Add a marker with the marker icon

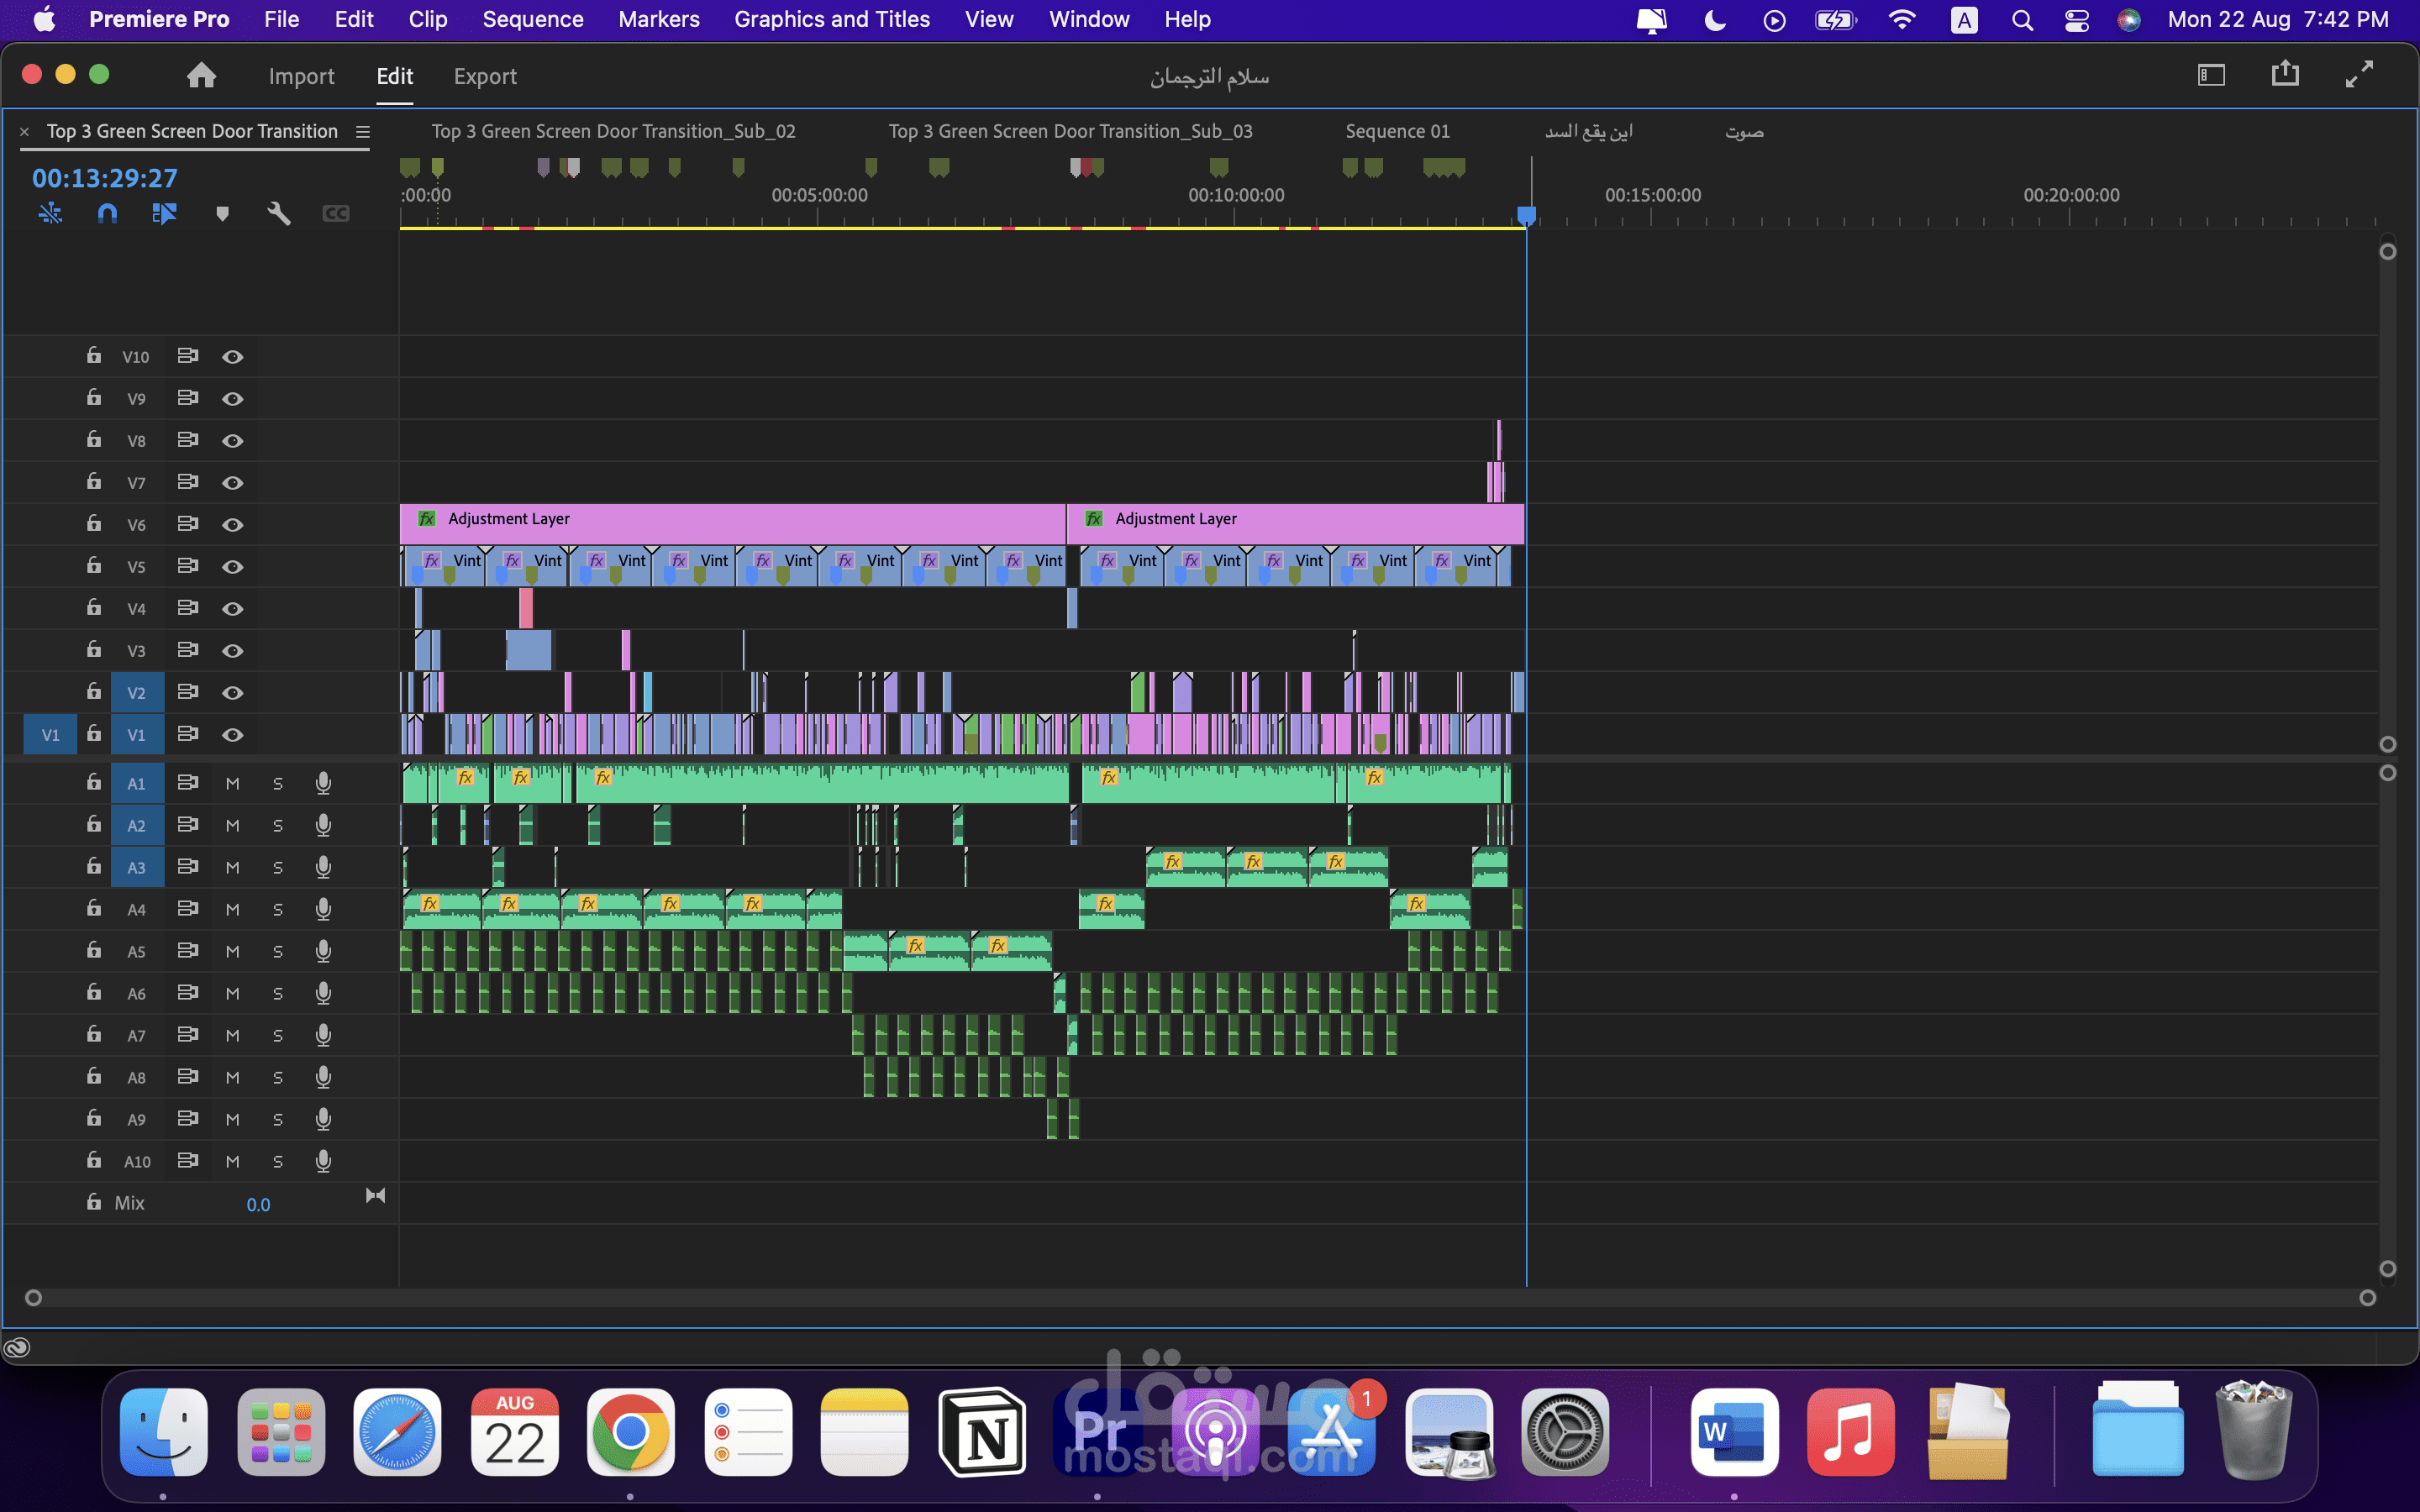click(x=222, y=213)
